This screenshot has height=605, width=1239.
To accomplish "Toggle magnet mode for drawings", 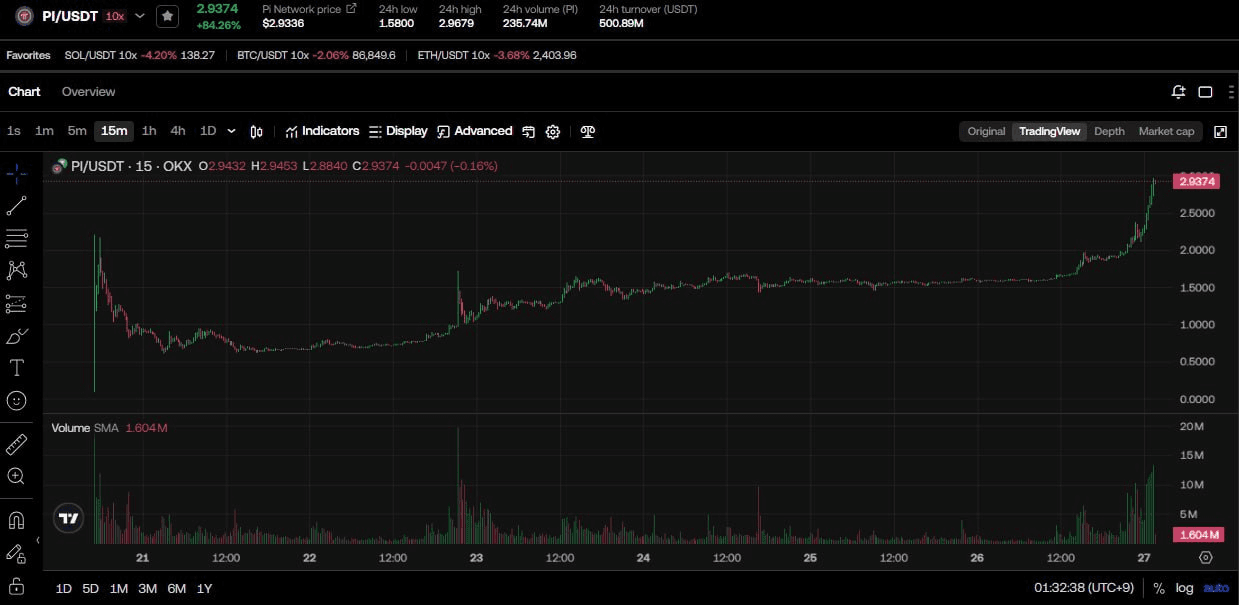I will [16, 520].
